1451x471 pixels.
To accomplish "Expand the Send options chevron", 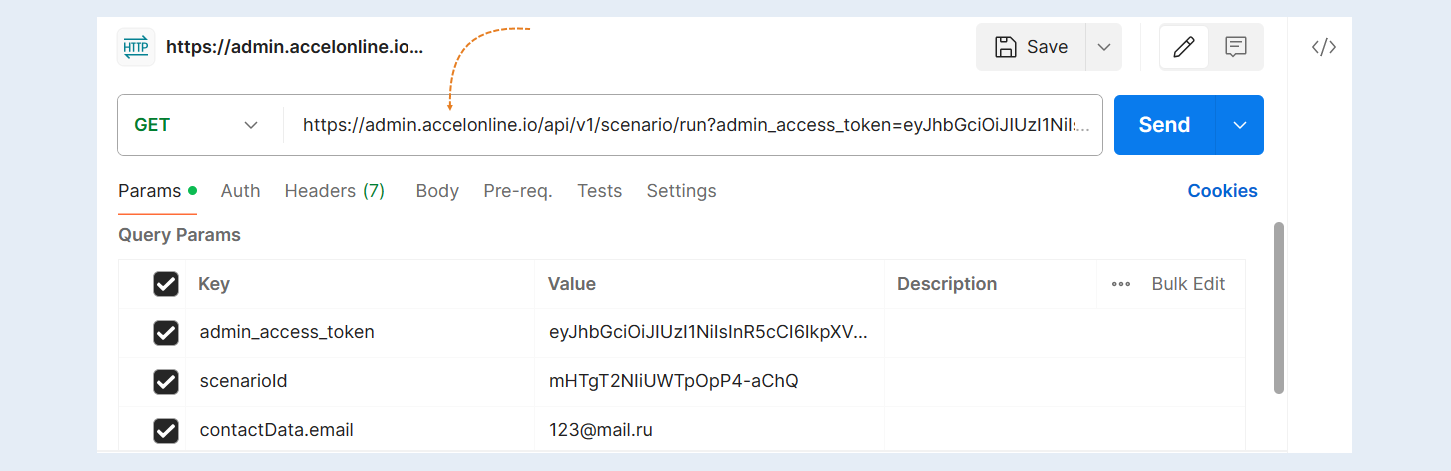I will coord(1240,125).
